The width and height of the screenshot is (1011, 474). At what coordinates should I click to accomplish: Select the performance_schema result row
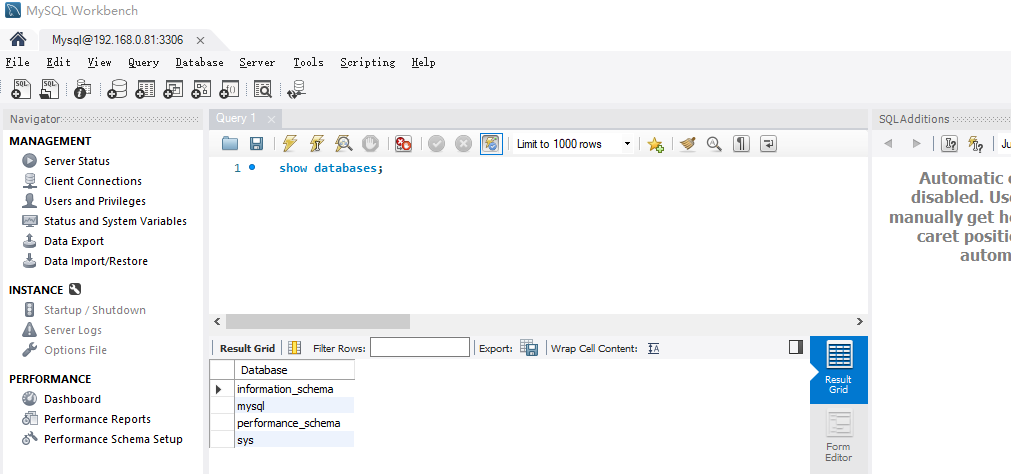[295, 423]
